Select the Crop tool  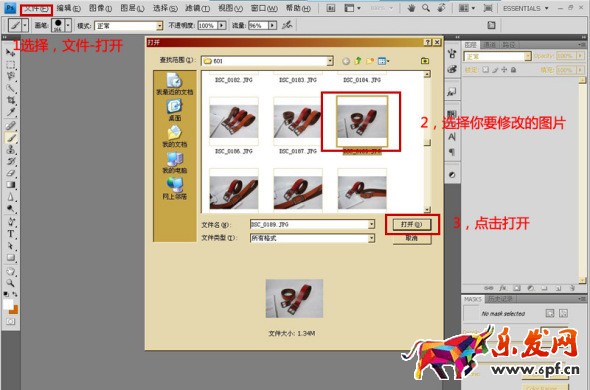pyautogui.click(x=10, y=100)
